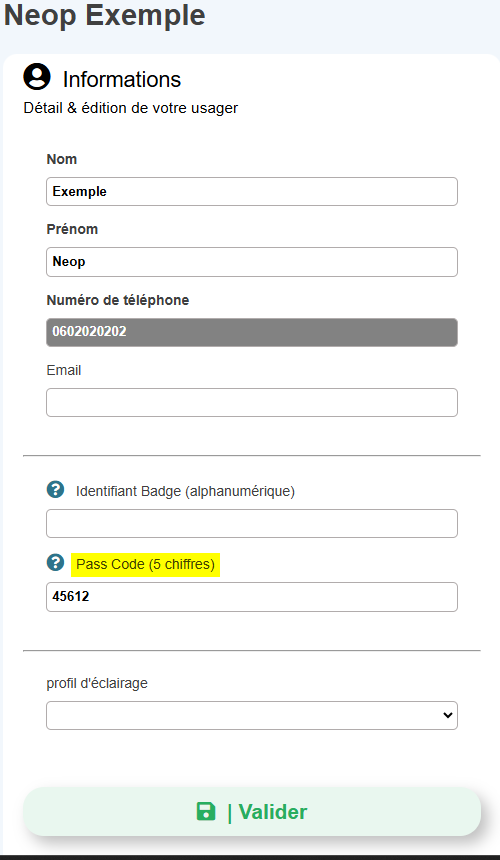Click the floppy disk save icon
Screen dimensions: 500x860
[x=206, y=811]
